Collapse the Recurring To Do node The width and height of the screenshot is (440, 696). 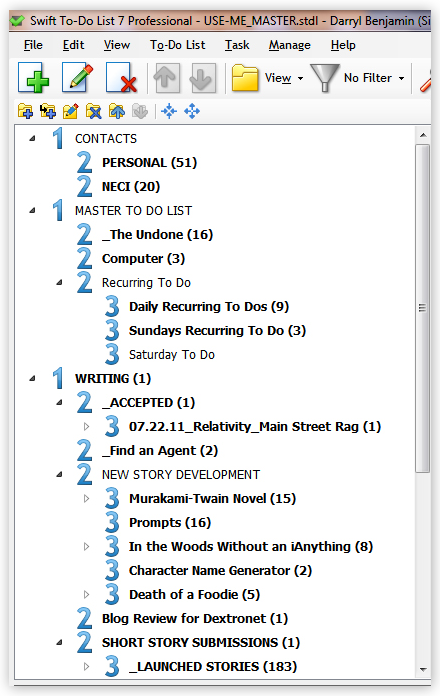click(59, 282)
